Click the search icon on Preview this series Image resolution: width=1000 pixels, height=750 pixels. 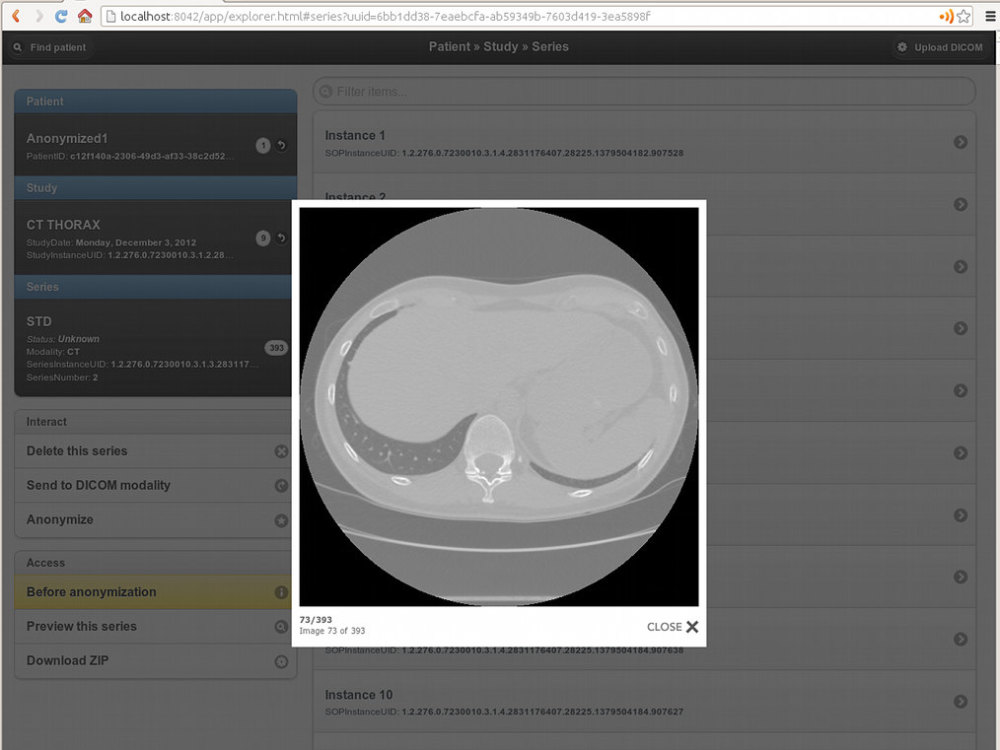pyautogui.click(x=281, y=627)
